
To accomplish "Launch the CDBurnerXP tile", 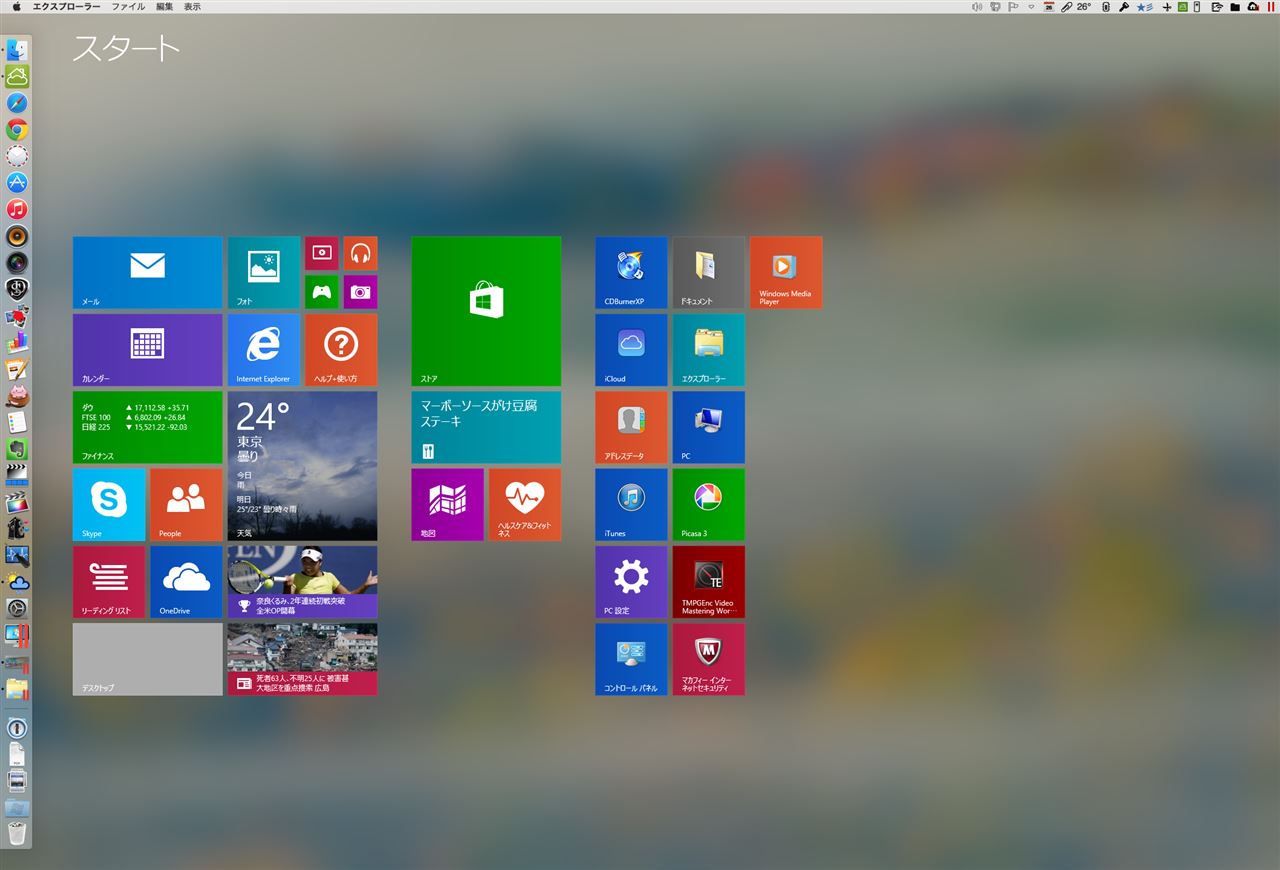I will (x=631, y=272).
